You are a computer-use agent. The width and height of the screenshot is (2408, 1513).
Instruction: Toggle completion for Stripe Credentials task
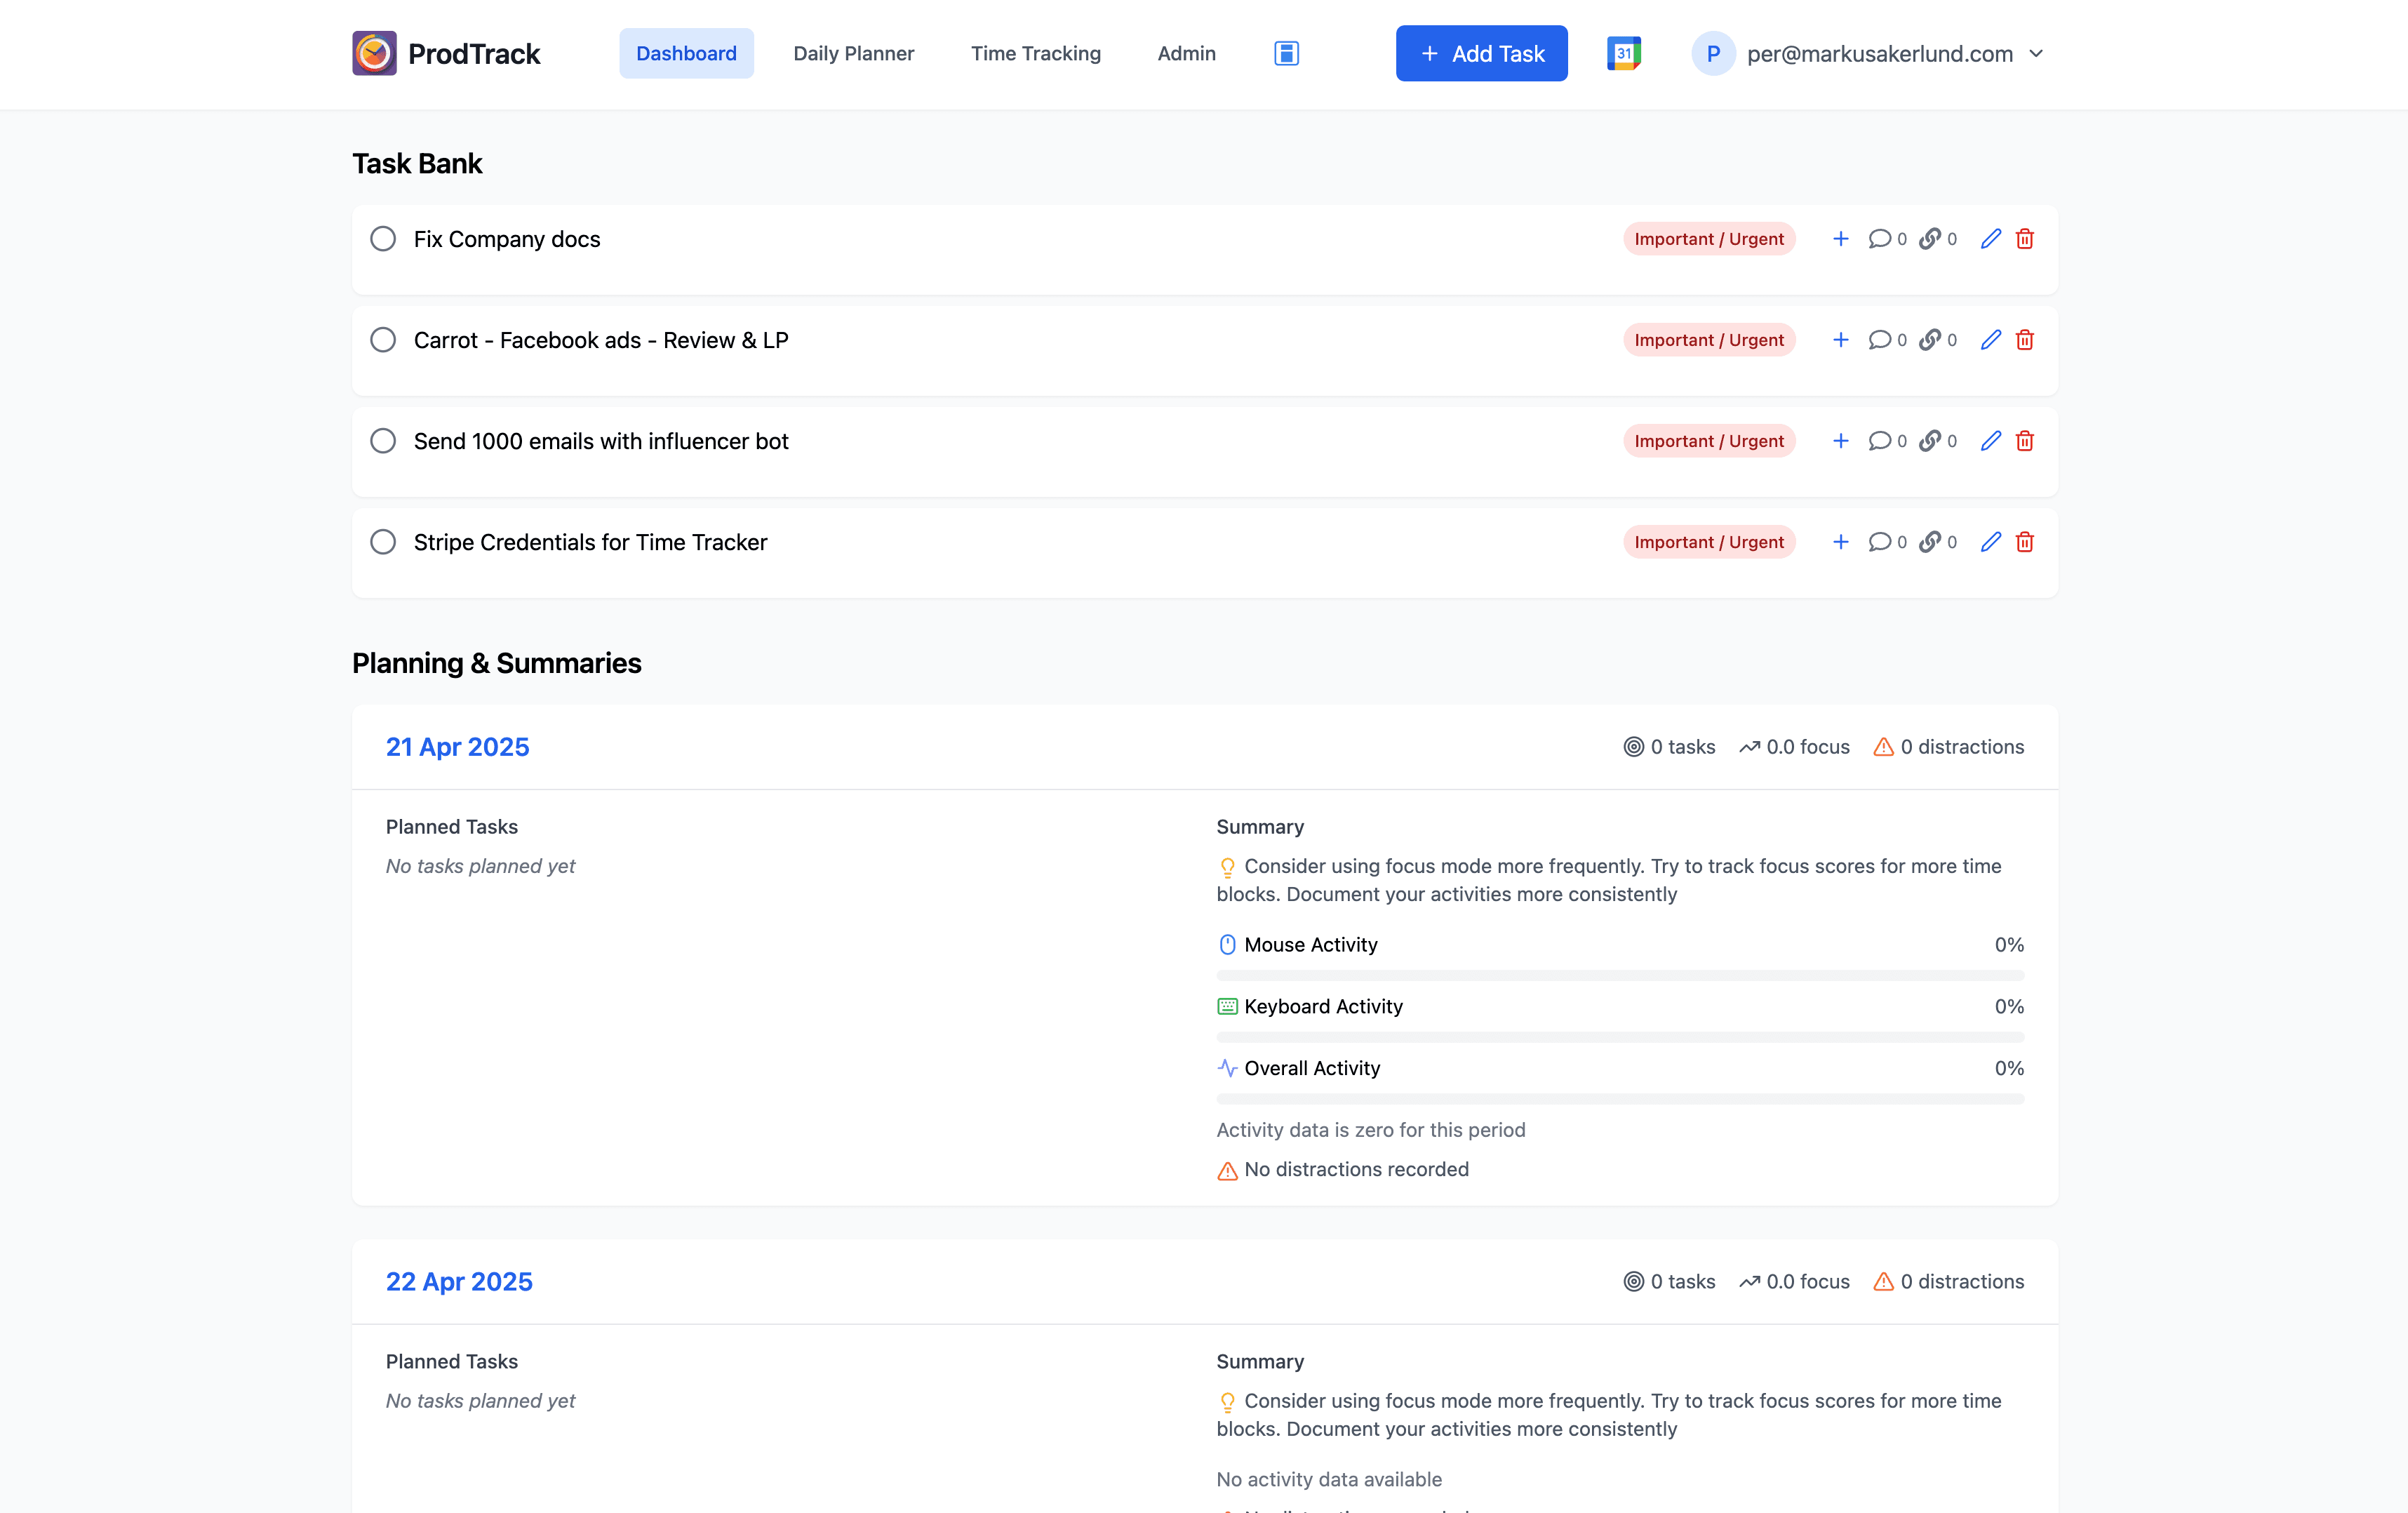[x=383, y=542]
